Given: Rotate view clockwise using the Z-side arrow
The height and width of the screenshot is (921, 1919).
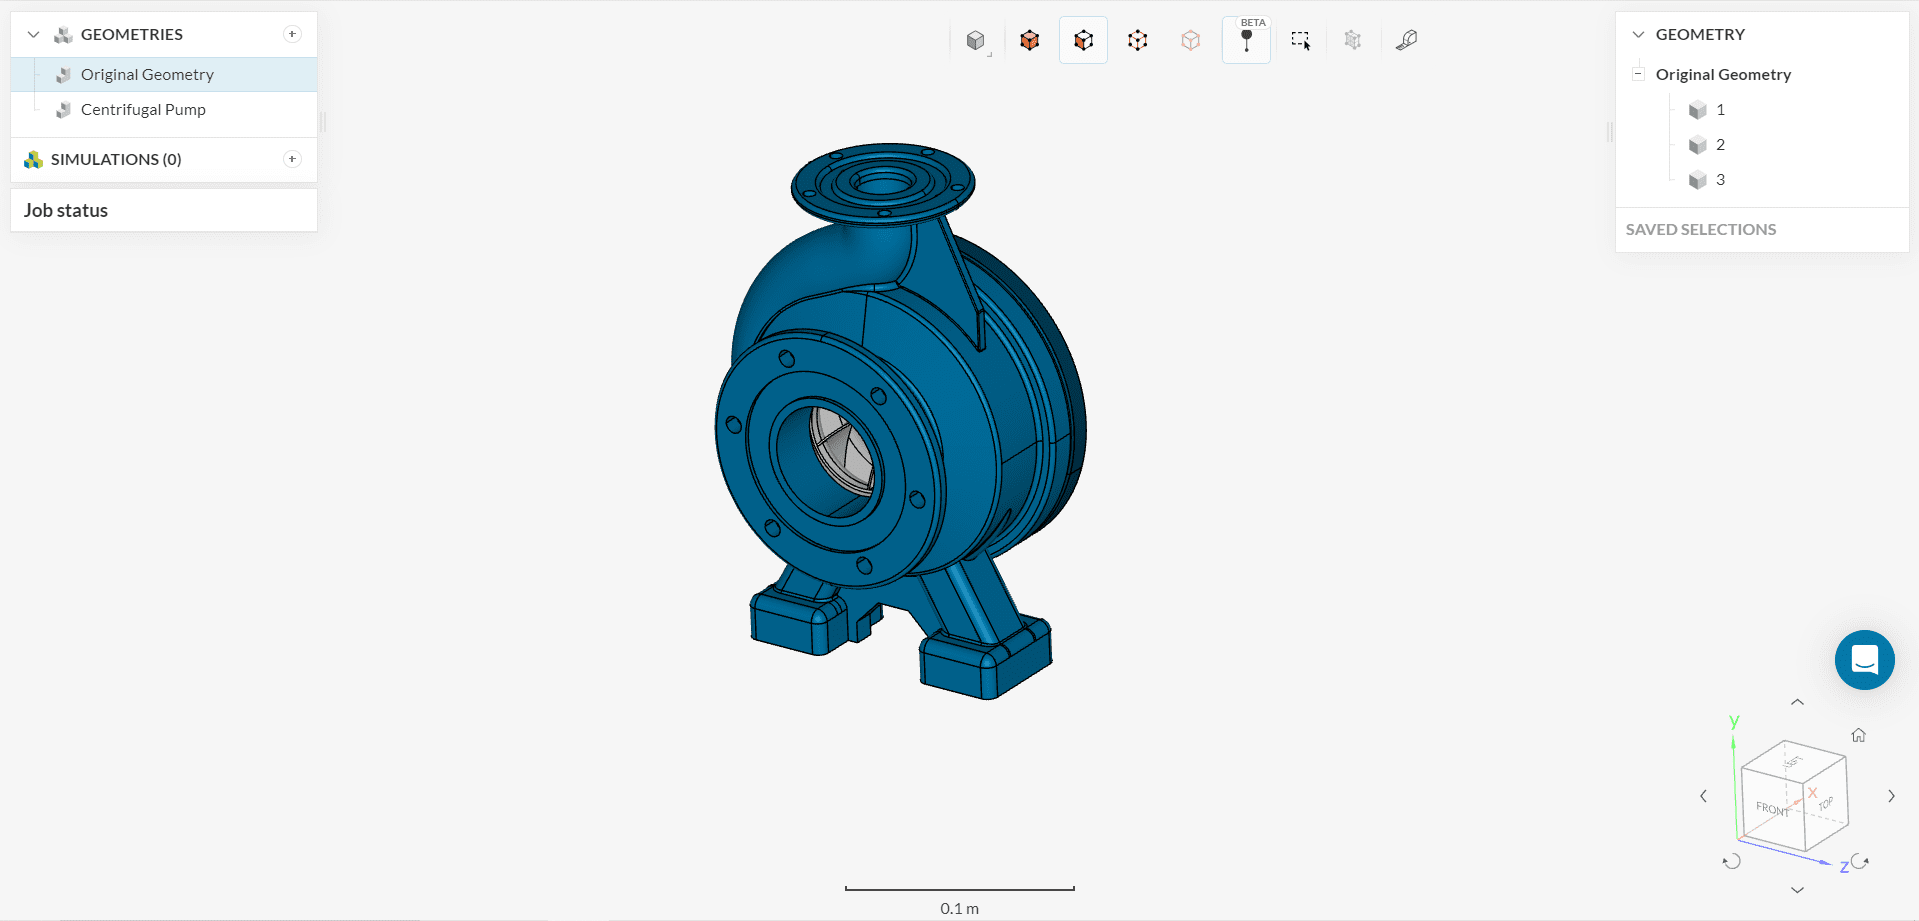Looking at the screenshot, I should pyautogui.click(x=1860, y=861).
